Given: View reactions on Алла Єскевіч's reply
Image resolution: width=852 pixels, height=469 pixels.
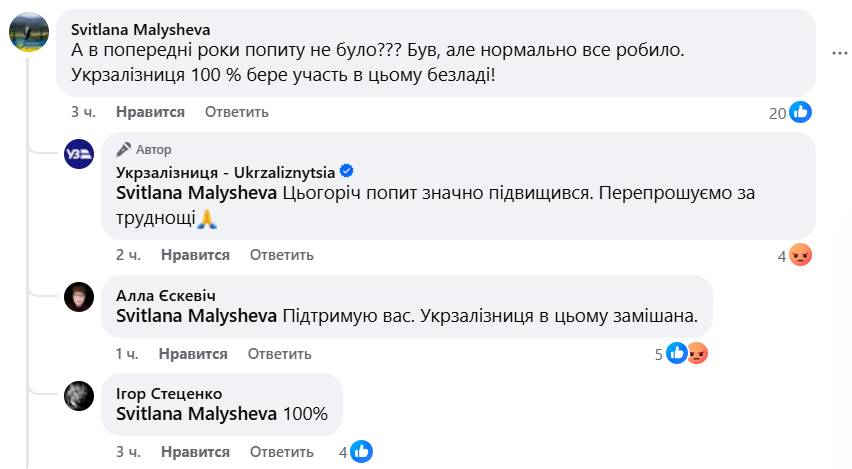Looking at the screenshot, I should coord(687,353).
